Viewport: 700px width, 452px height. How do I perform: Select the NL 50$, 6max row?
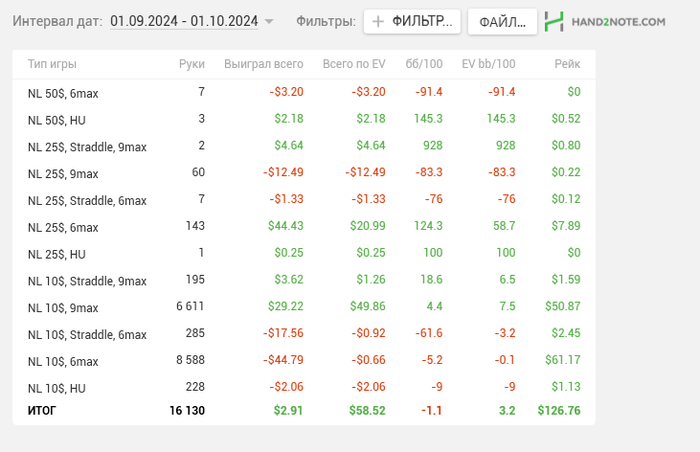coord(304,92)
